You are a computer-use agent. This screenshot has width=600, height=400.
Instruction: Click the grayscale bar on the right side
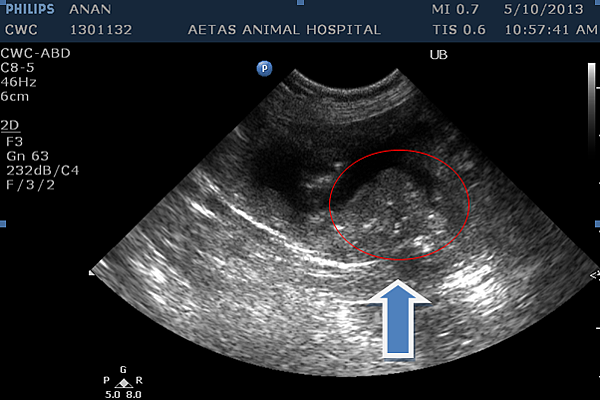click(592, 105)
